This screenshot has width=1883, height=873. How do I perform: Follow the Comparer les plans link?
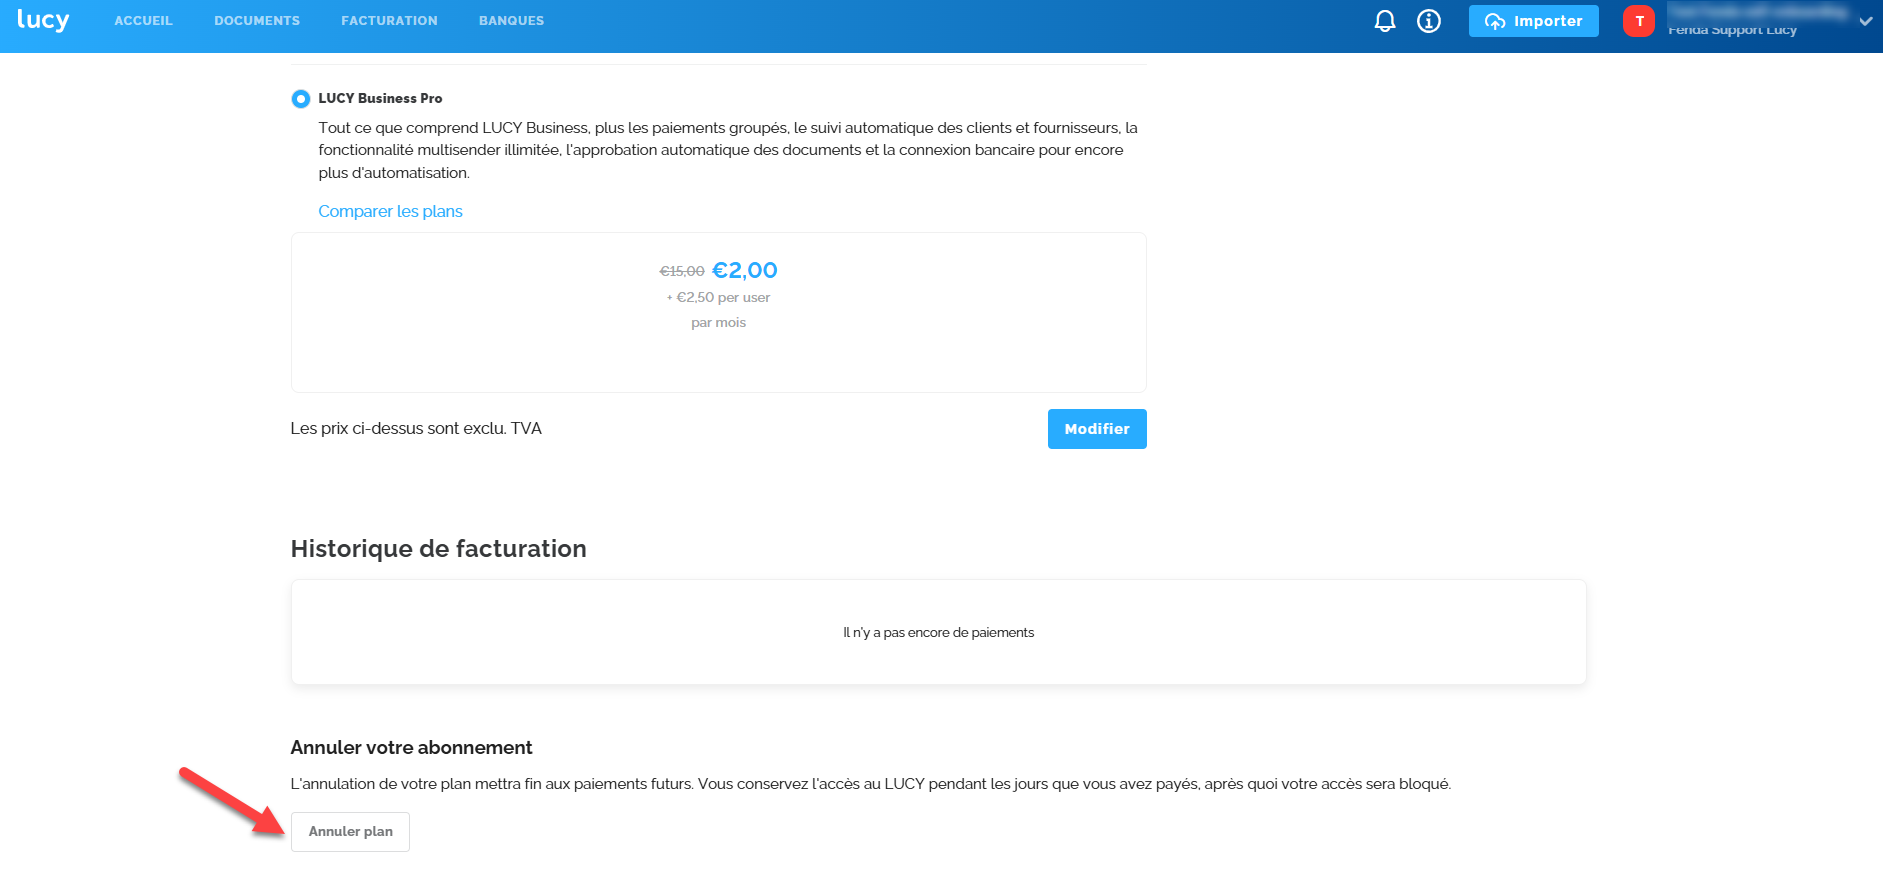tap(390, 212)
